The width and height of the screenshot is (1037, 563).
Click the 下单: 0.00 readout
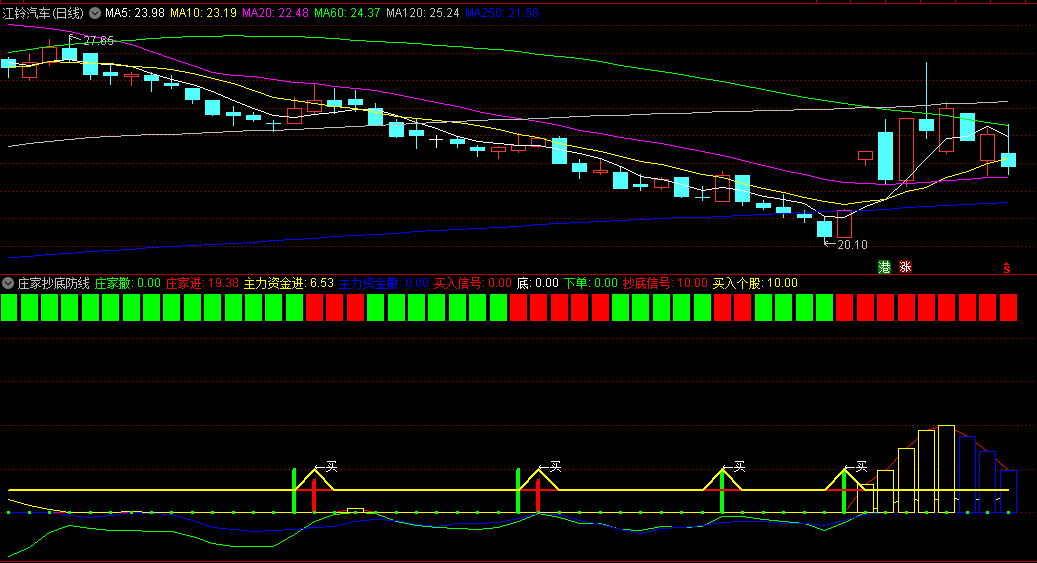tap(591, 283)
